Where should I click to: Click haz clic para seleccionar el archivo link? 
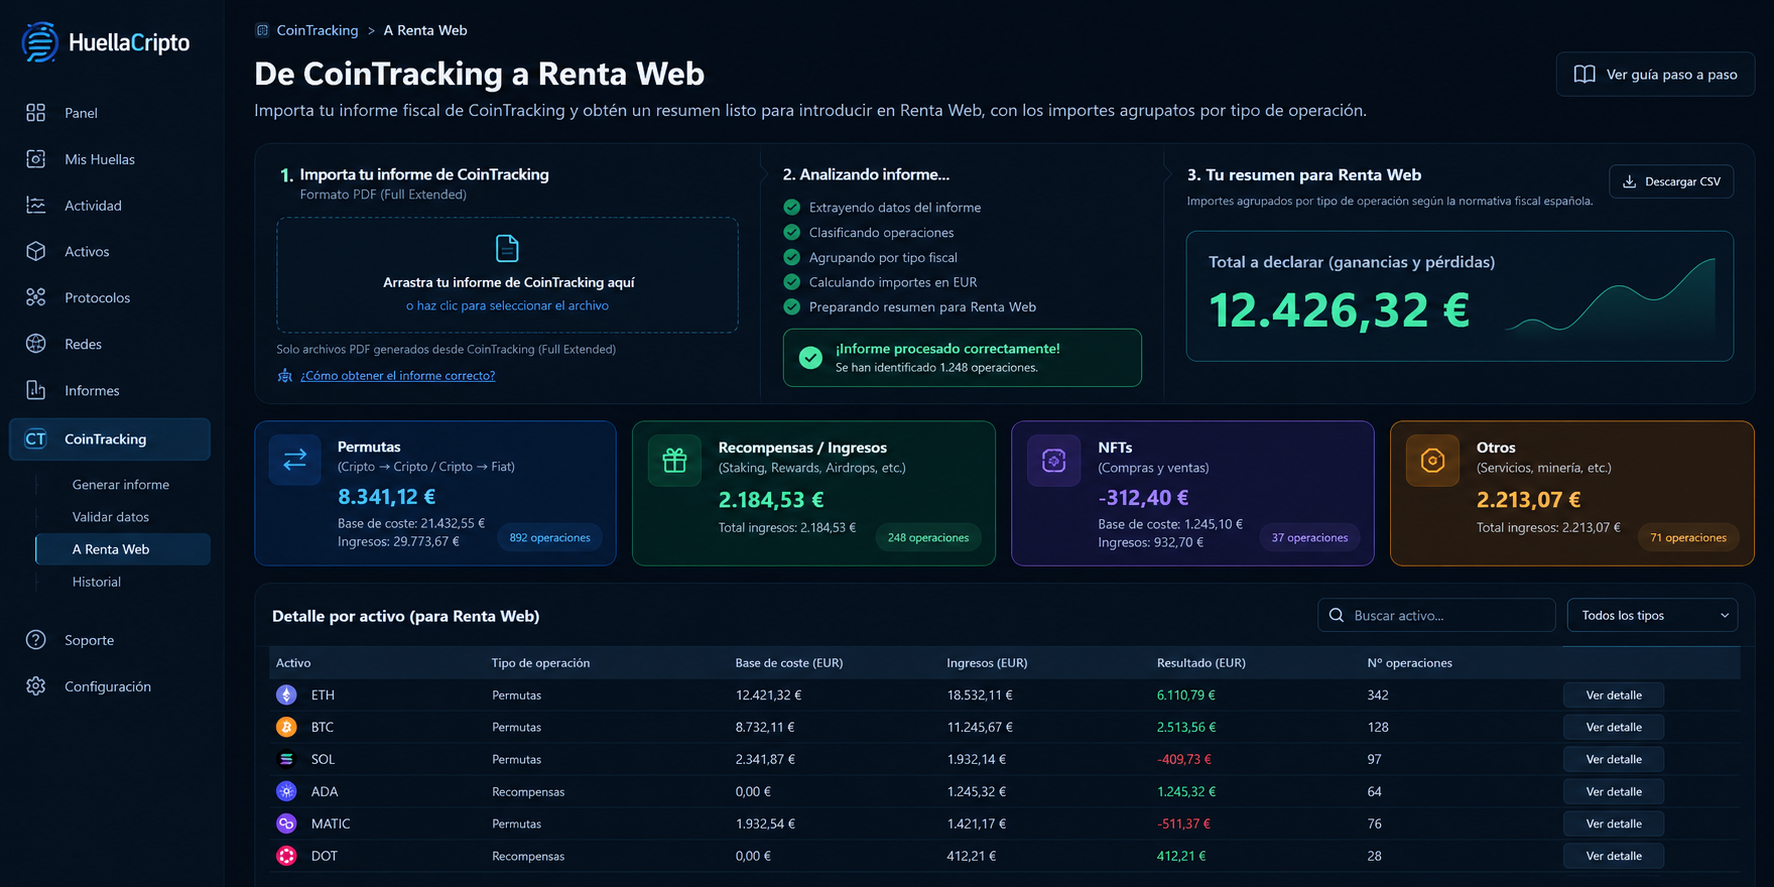pos(508,306)
